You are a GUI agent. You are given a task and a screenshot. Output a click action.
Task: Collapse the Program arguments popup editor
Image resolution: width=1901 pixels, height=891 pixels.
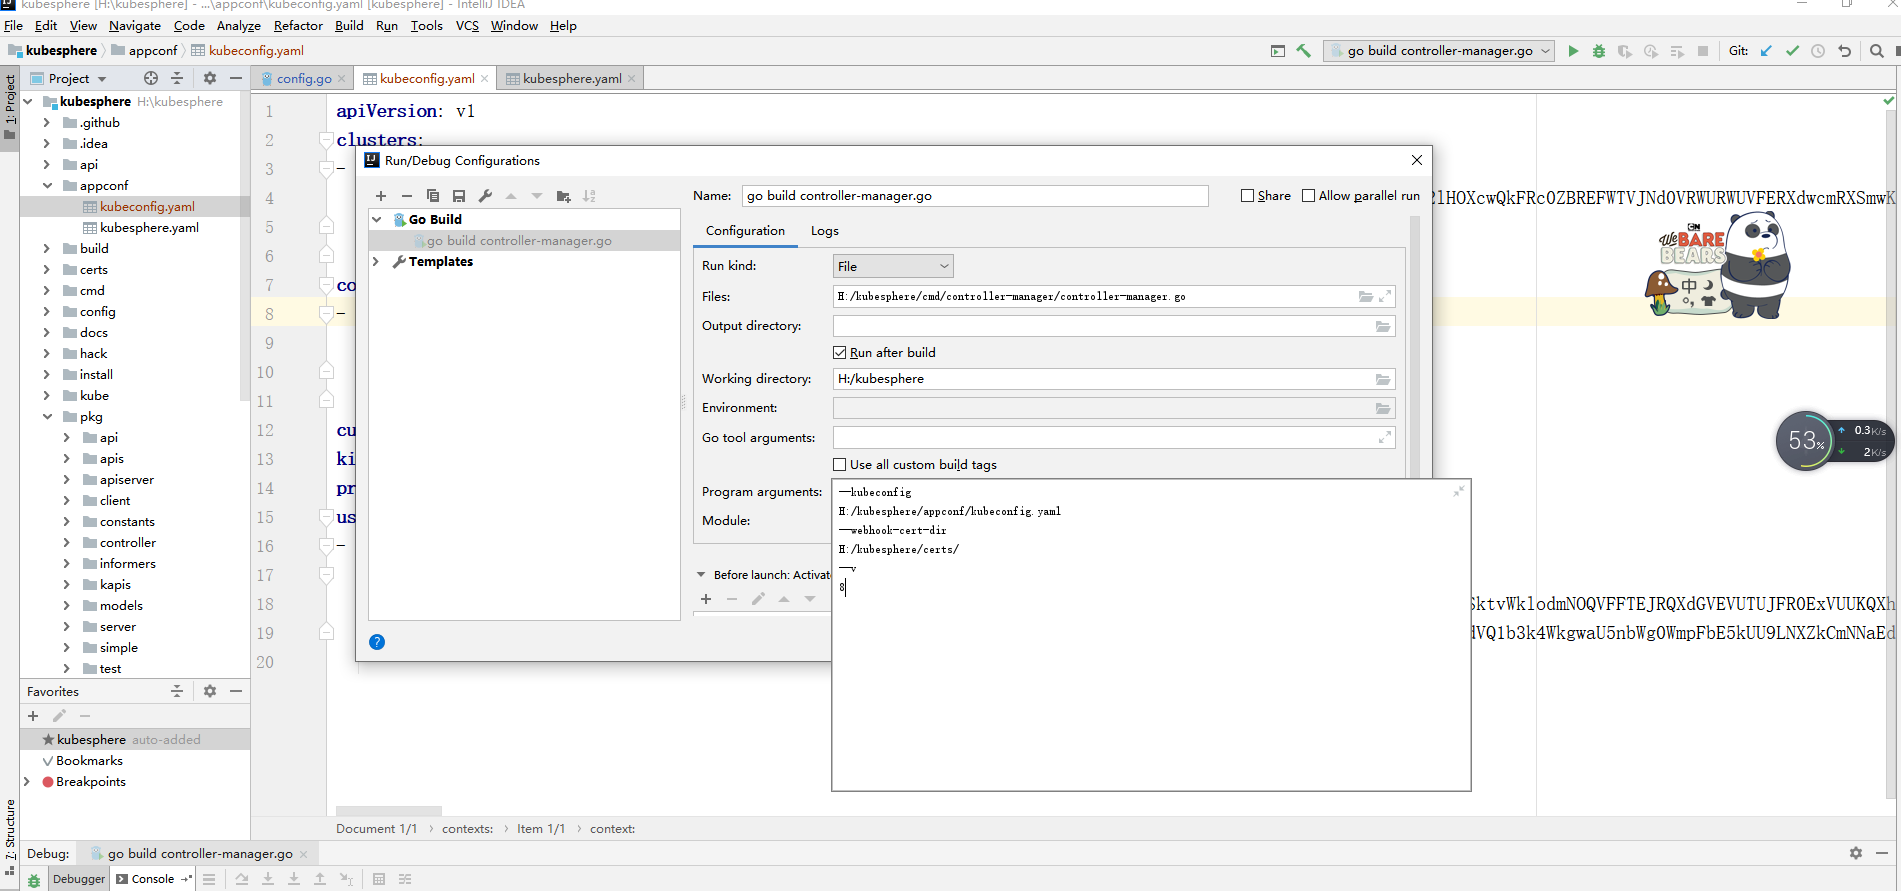[x=1459, y=491]
